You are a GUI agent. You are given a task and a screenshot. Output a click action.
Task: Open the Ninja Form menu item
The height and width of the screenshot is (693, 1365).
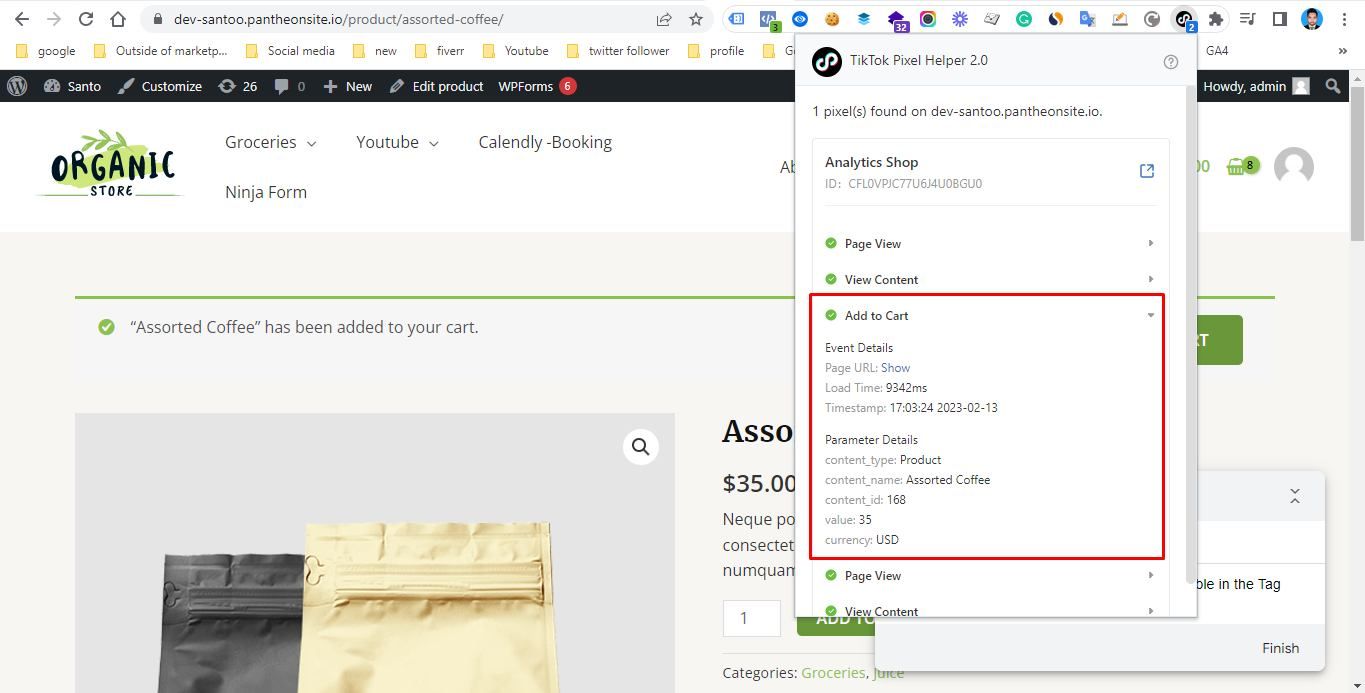click(x=266, y=192)
